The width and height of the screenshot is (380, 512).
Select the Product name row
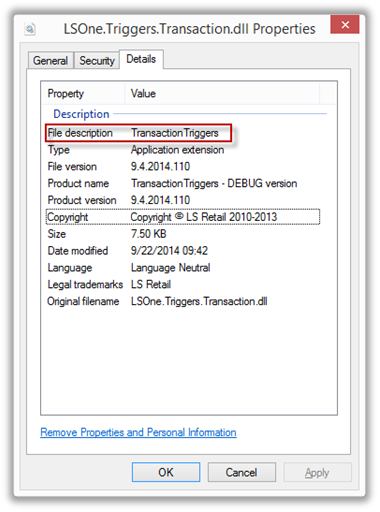click(183, 183)
